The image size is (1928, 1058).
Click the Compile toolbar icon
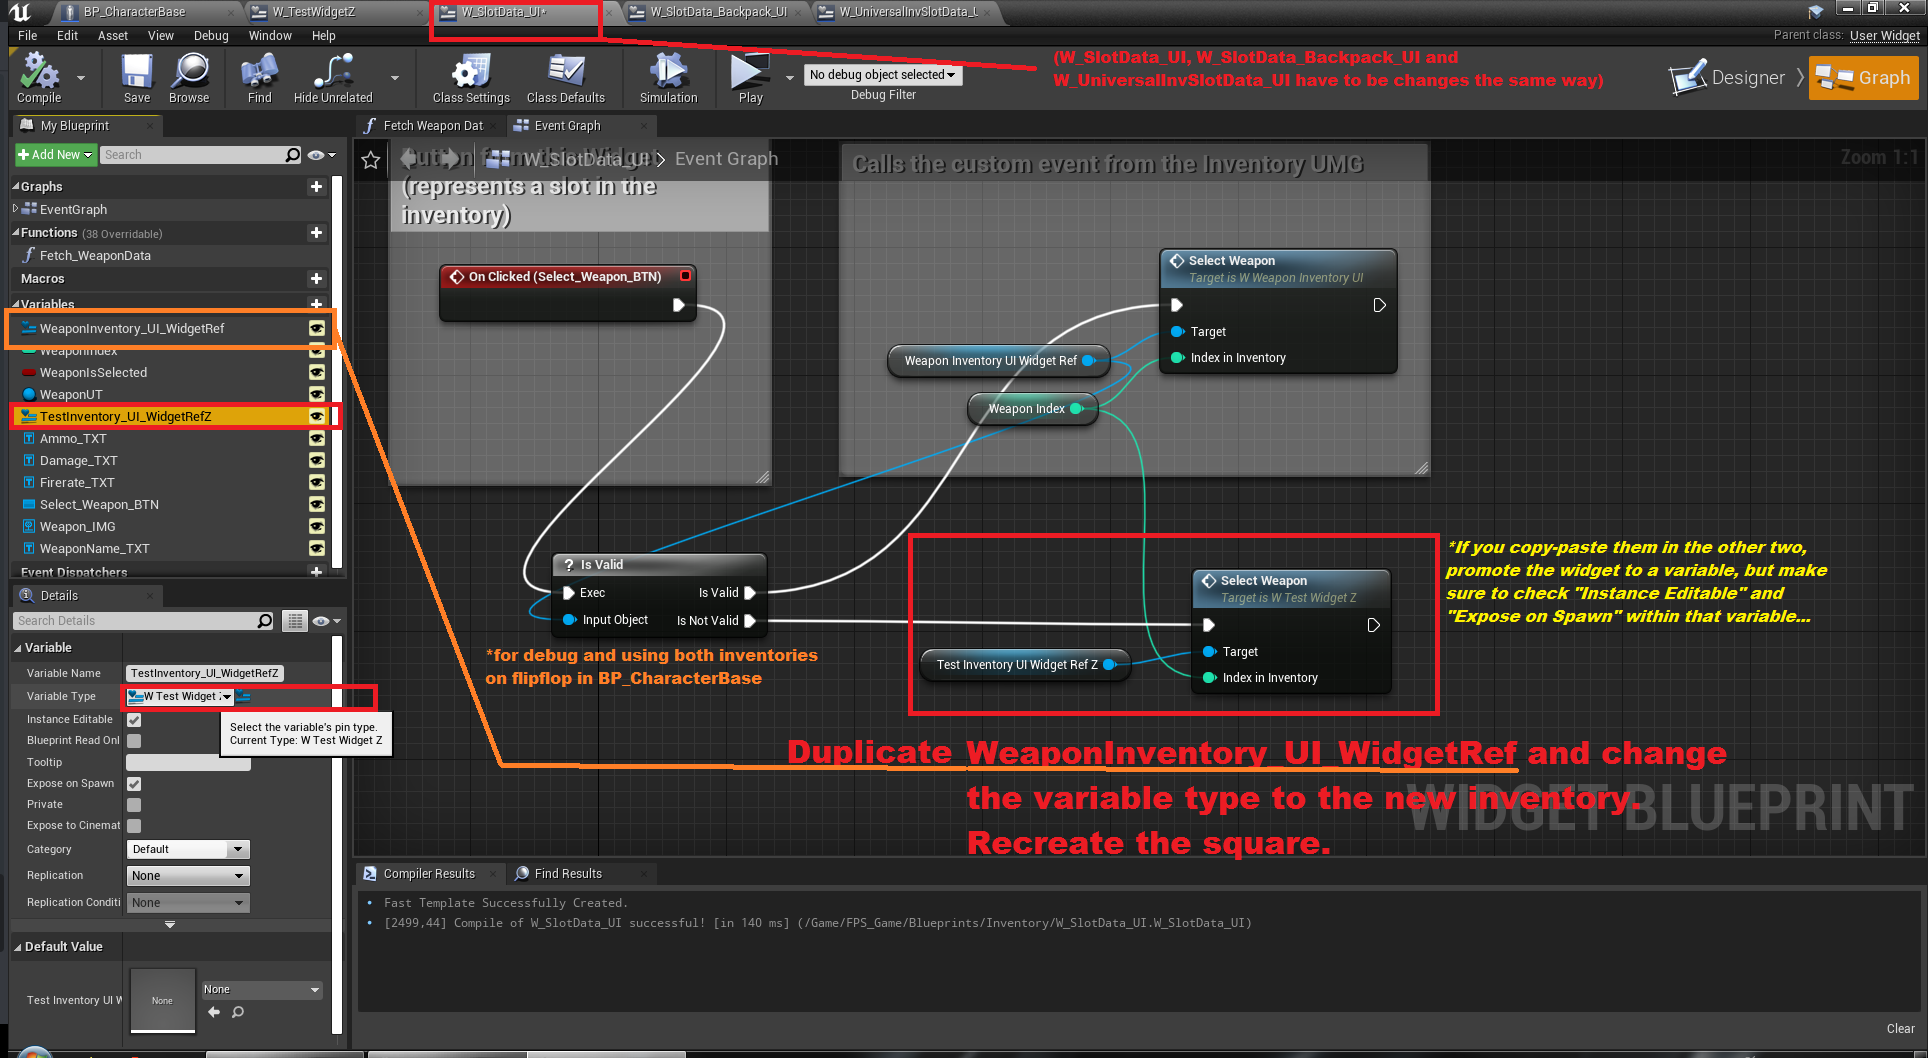click(39, 78)
